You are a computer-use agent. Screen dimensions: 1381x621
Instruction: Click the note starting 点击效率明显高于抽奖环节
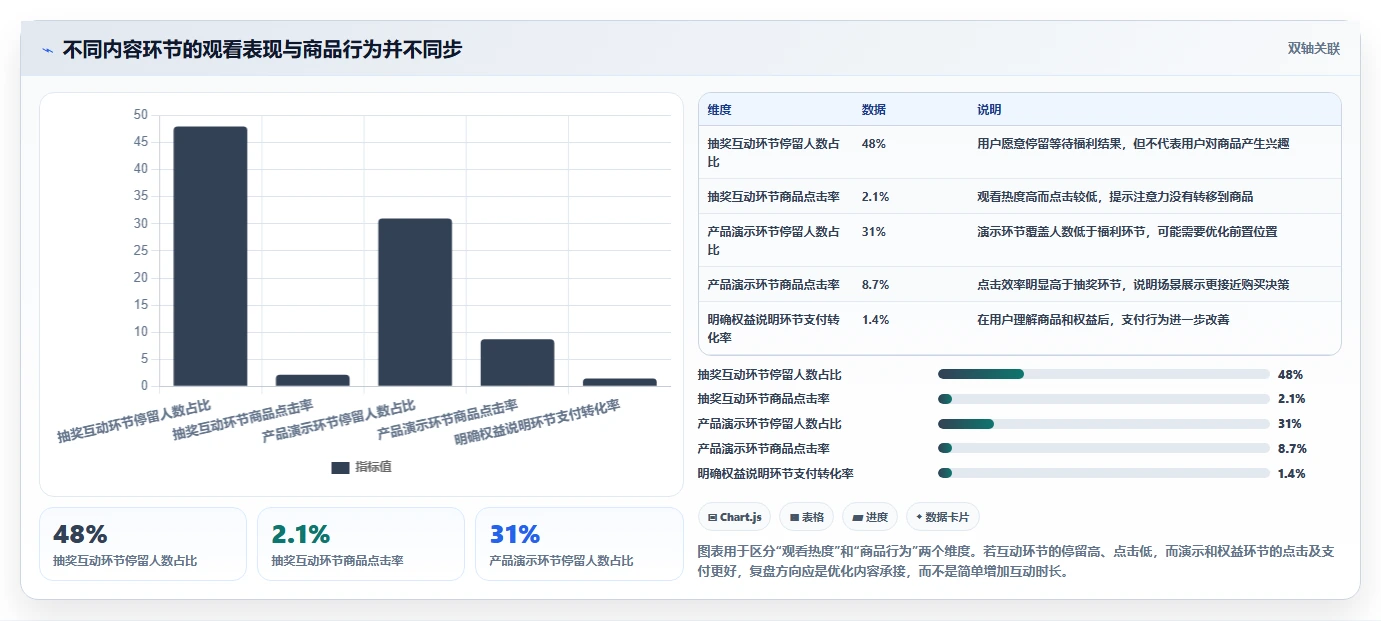pos(1133,285)
